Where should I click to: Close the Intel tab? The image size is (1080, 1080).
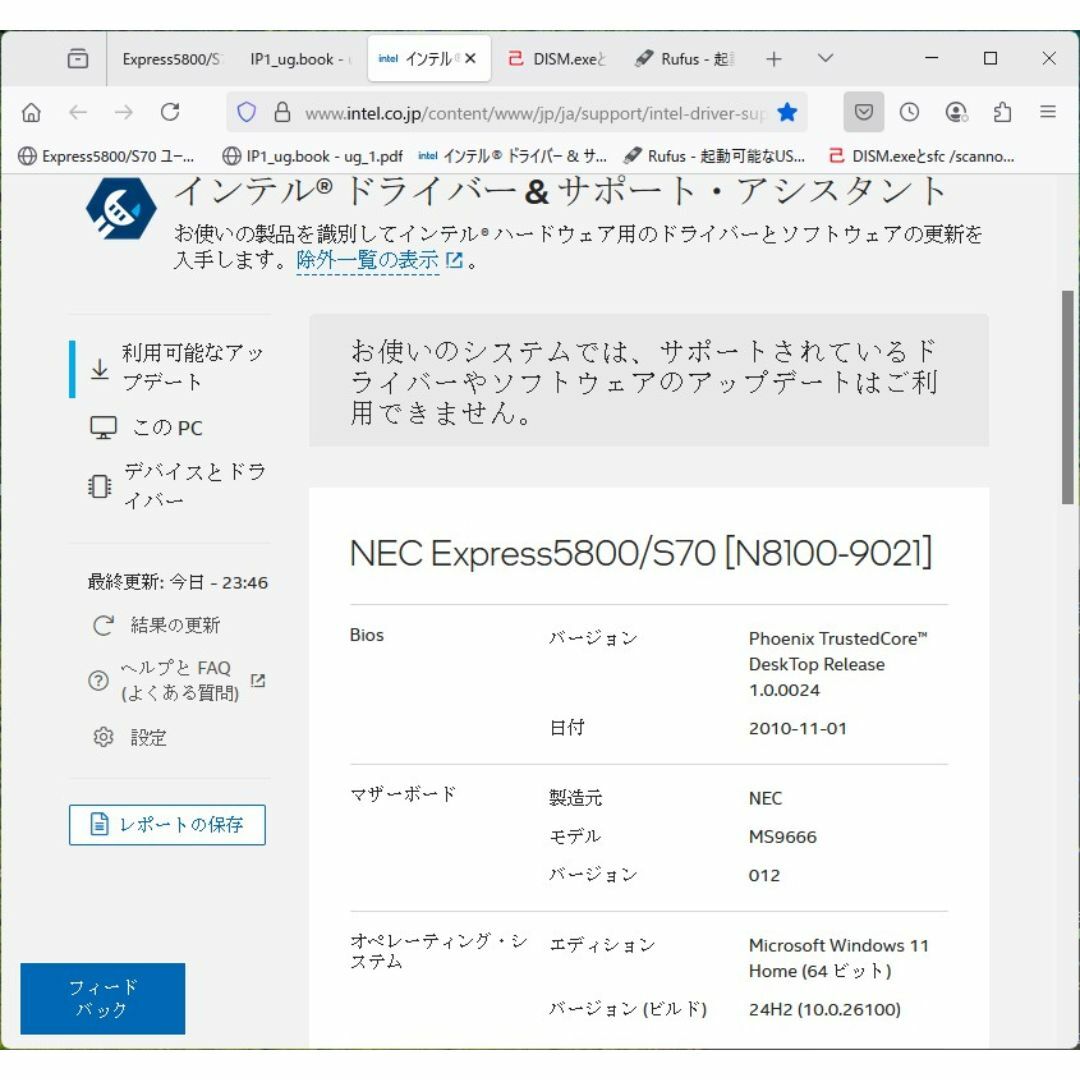click(x=470, y=59)
